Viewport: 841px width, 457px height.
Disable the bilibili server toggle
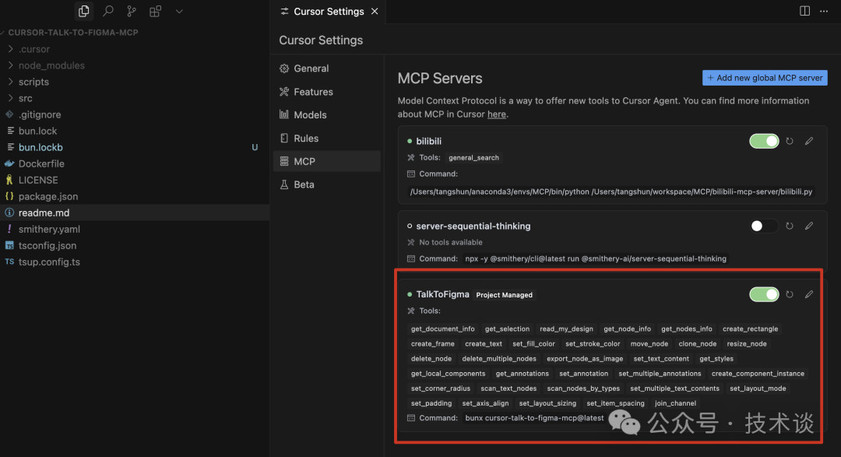764,141
